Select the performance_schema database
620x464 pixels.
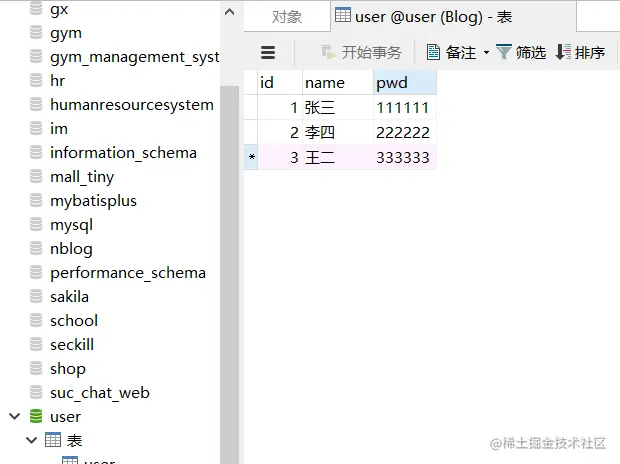pos(128,273)
